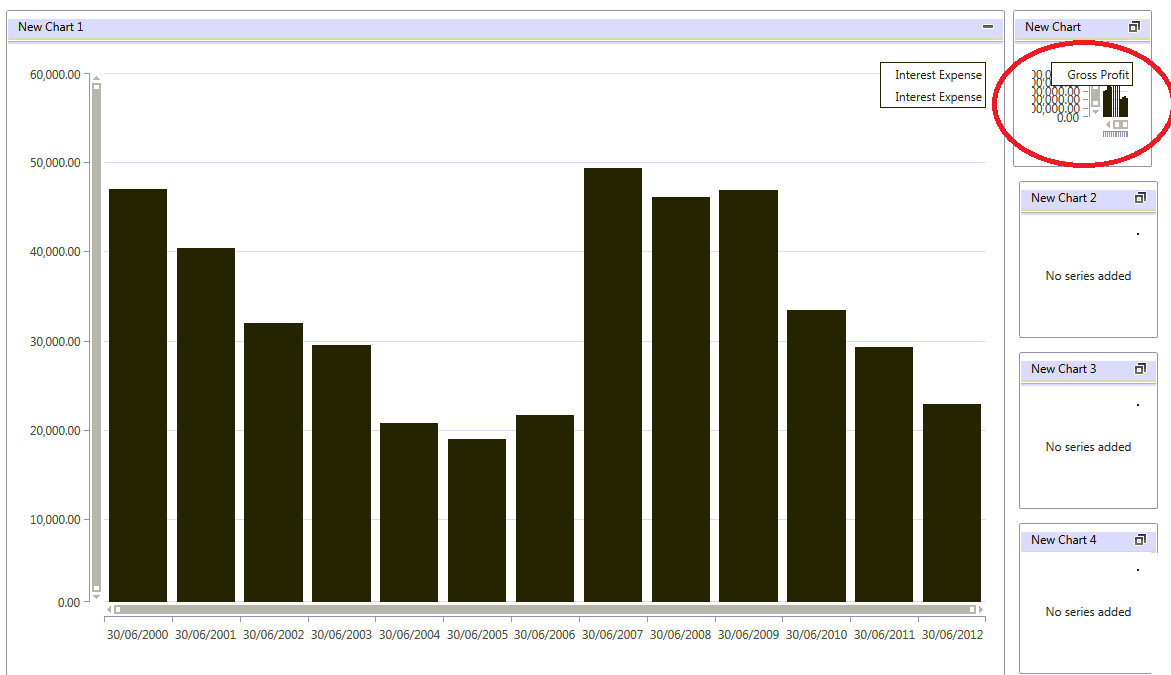1171x675 pixels.
Task: Select the first Interest Expense legend entry
Action: point(938,75)
